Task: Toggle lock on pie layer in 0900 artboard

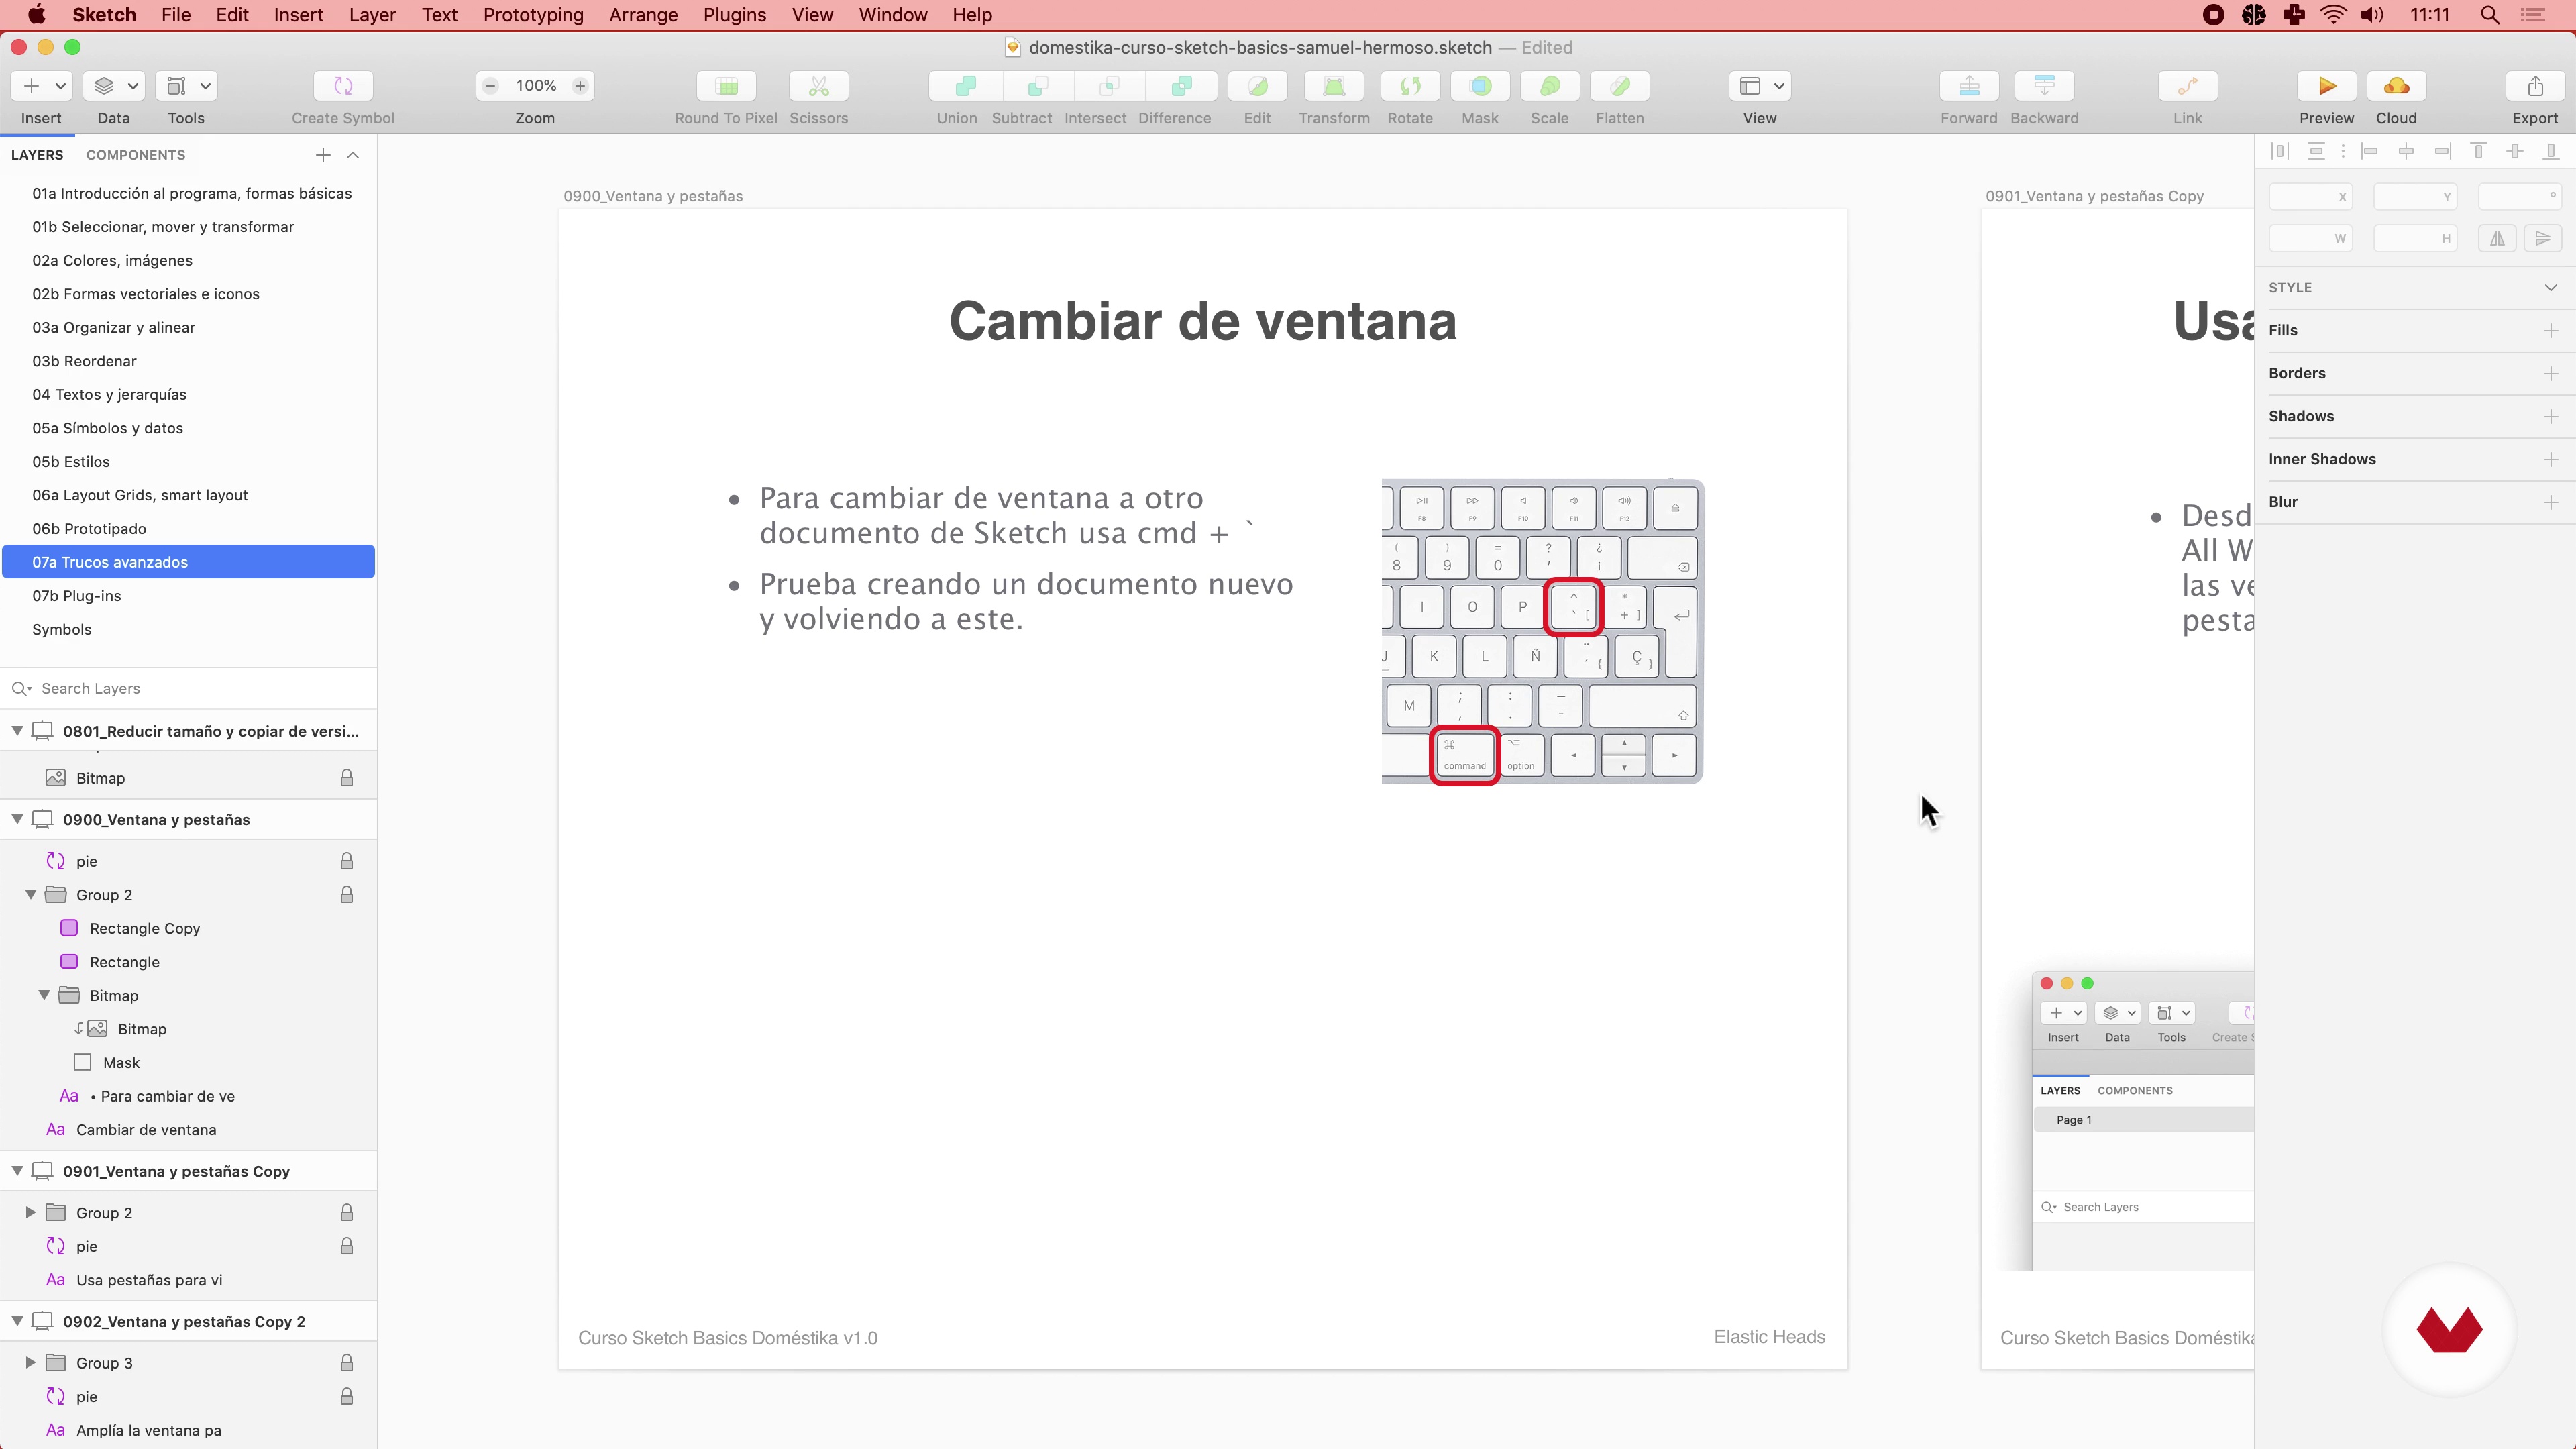Action: [x=346, y=861]
